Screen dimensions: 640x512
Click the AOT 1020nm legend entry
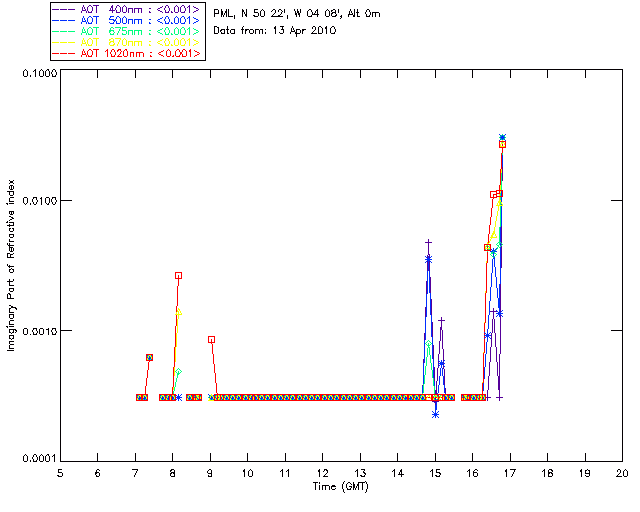pyautogui.click(x=127, y=53)
